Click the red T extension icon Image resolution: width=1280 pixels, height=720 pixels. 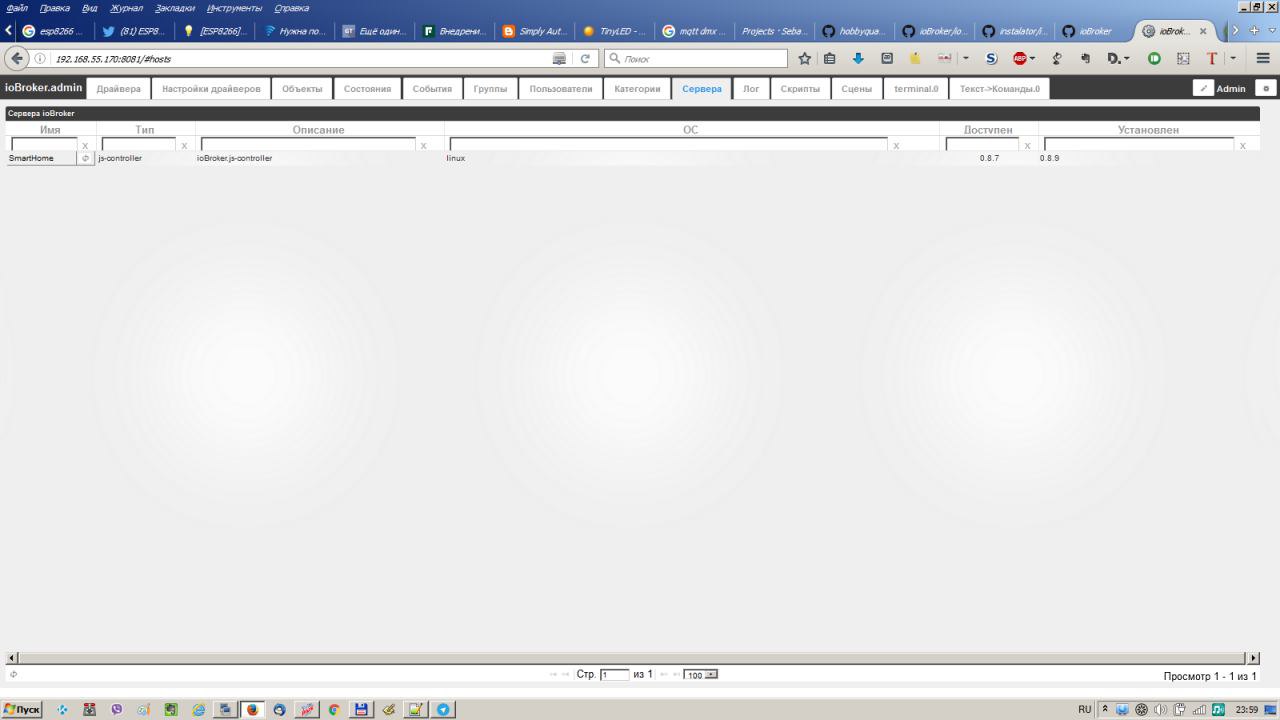1212,58
